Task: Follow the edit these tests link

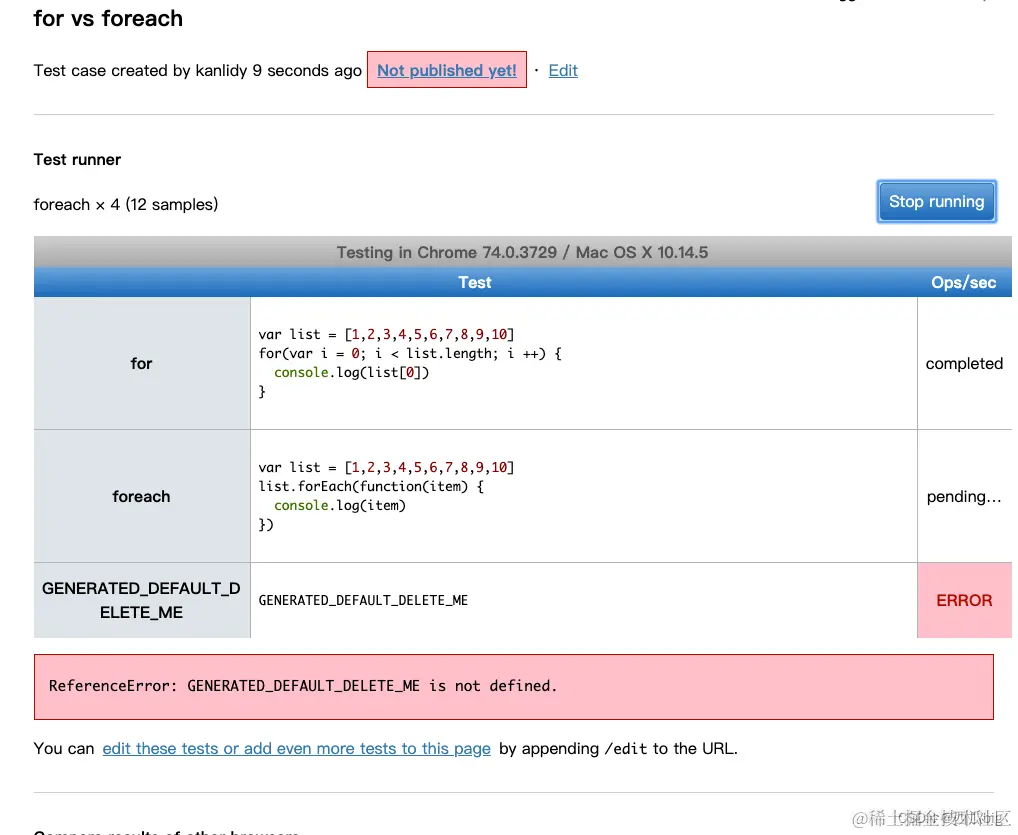Action: tap(297, 749)
